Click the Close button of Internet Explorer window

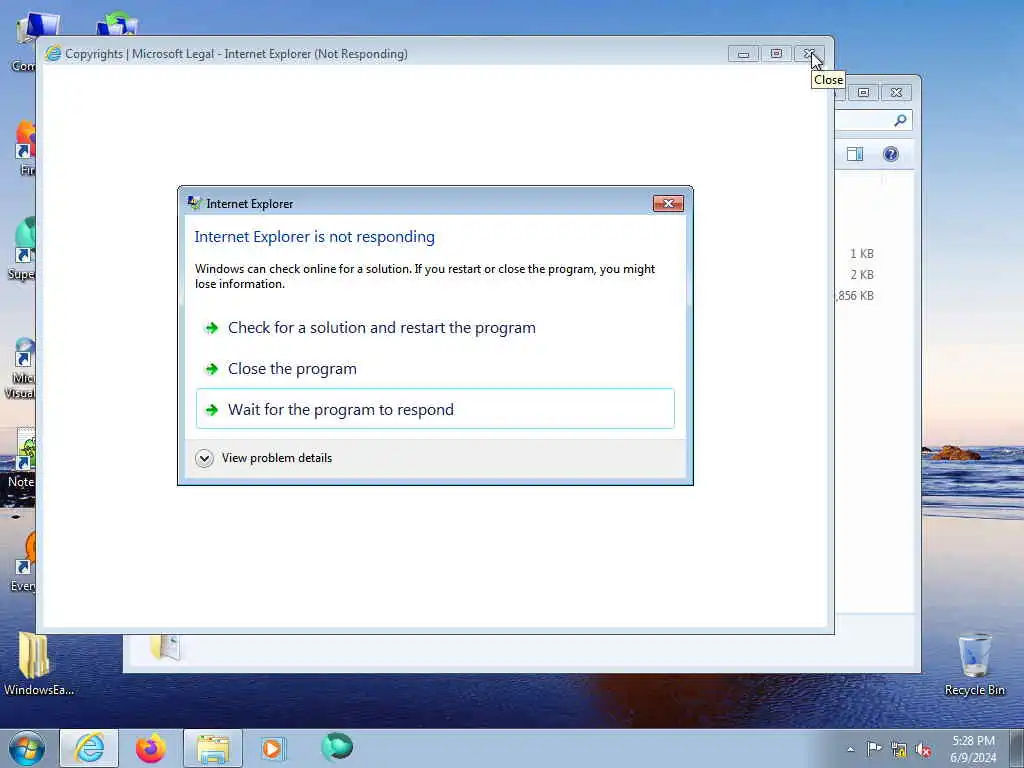[x=810, y=54]
